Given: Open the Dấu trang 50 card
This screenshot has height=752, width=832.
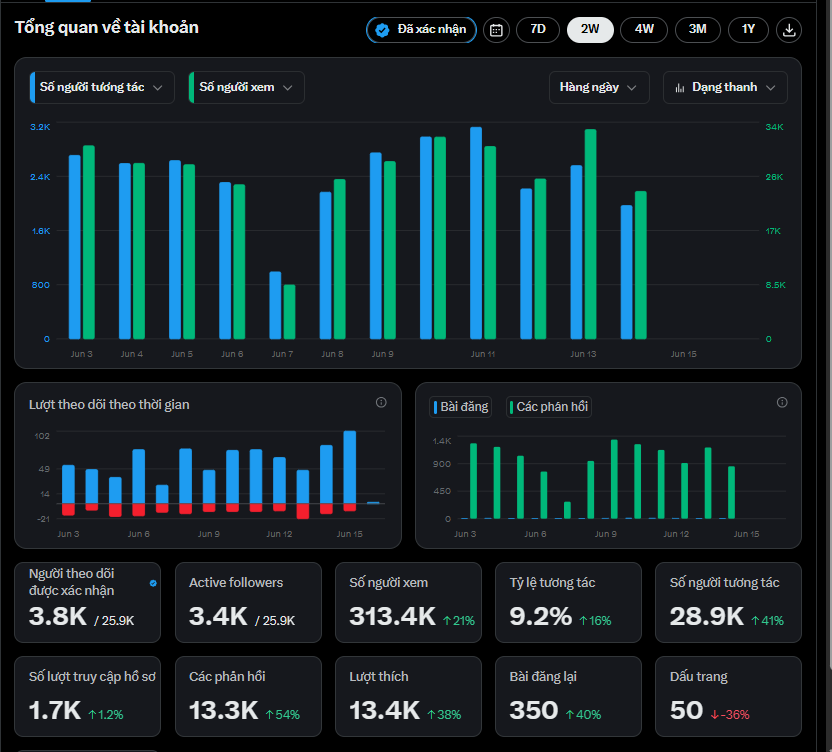Looking at the screenshot, I should (x=729, y=696).
